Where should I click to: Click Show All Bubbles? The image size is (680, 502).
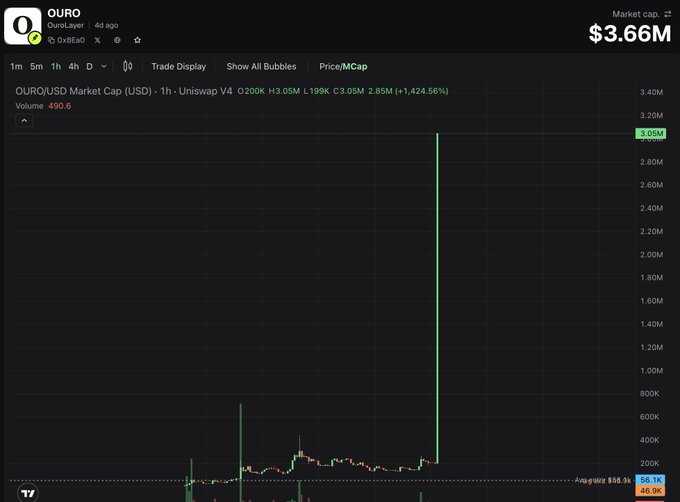click(x=262, y=66)
